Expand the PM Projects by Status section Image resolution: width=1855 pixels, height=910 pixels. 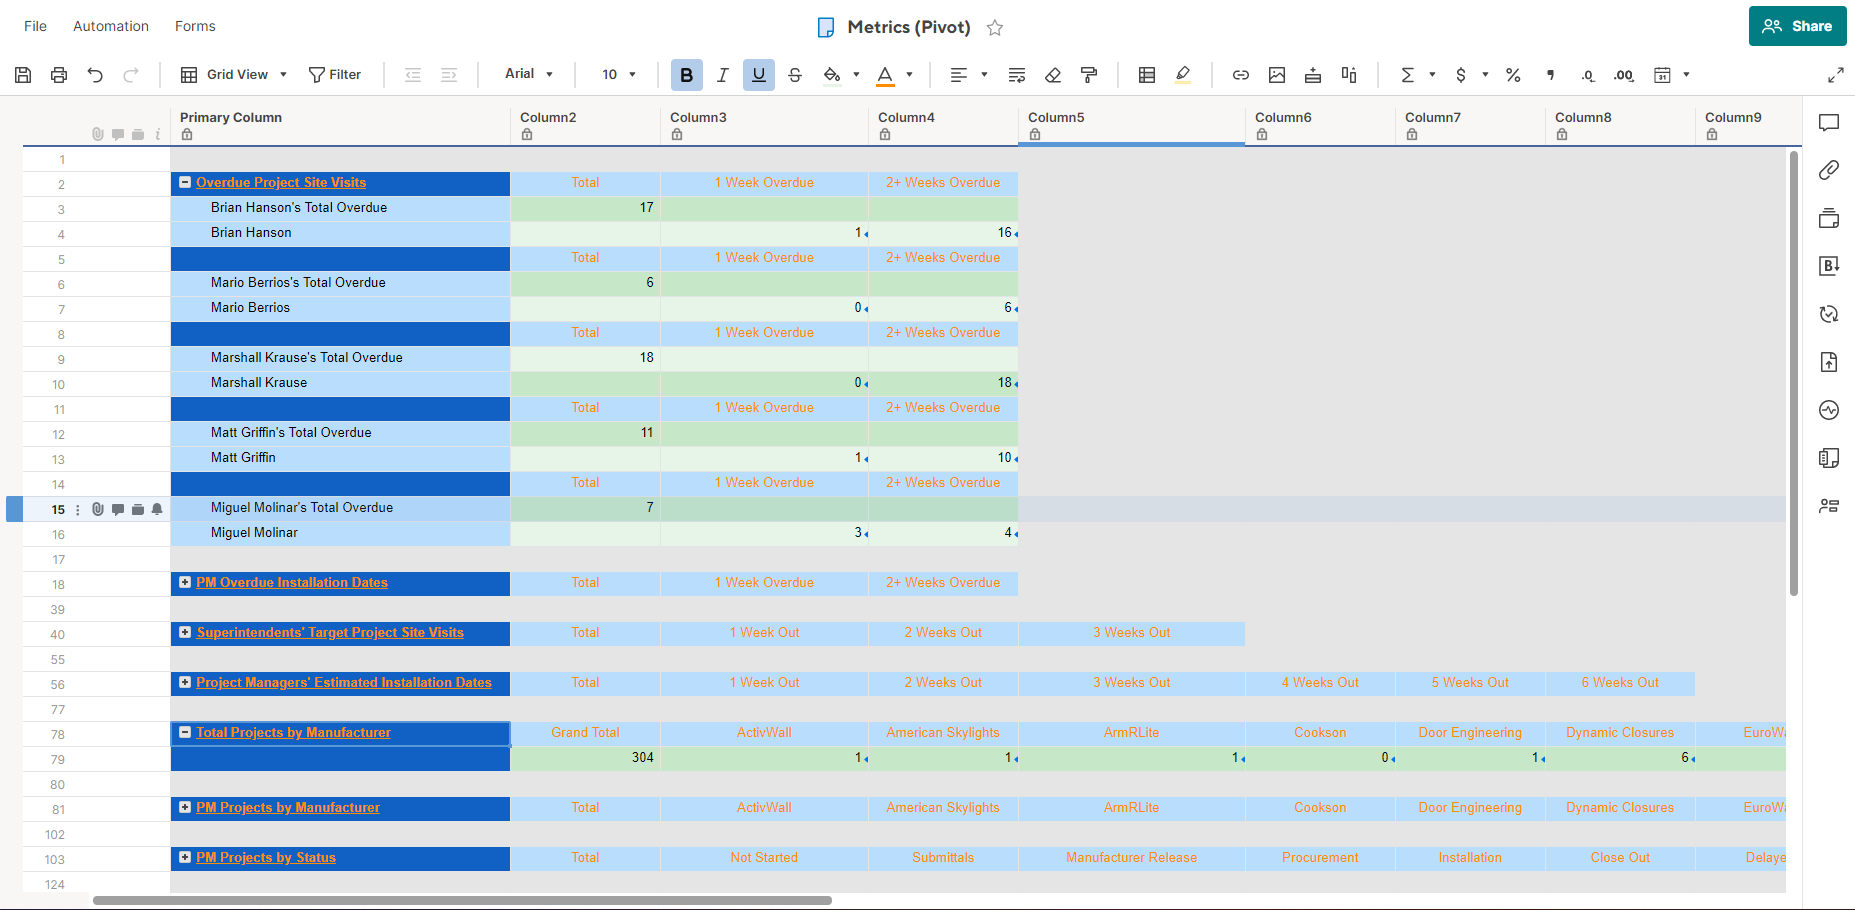[x=185, y=857]
